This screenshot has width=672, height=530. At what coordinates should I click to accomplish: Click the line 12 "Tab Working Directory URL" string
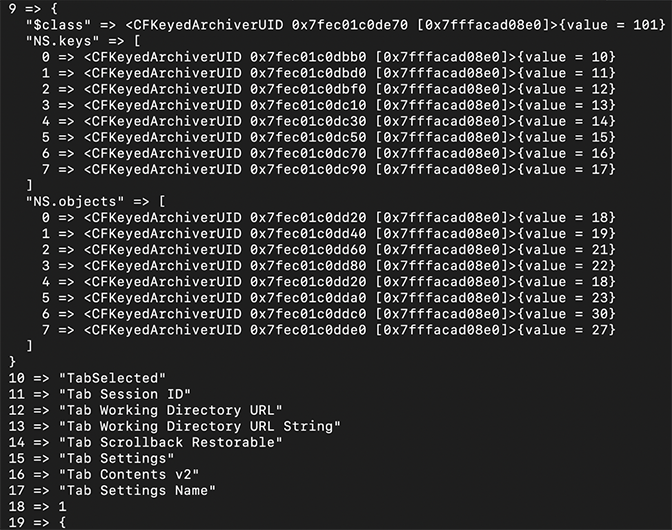pos(170,410)
